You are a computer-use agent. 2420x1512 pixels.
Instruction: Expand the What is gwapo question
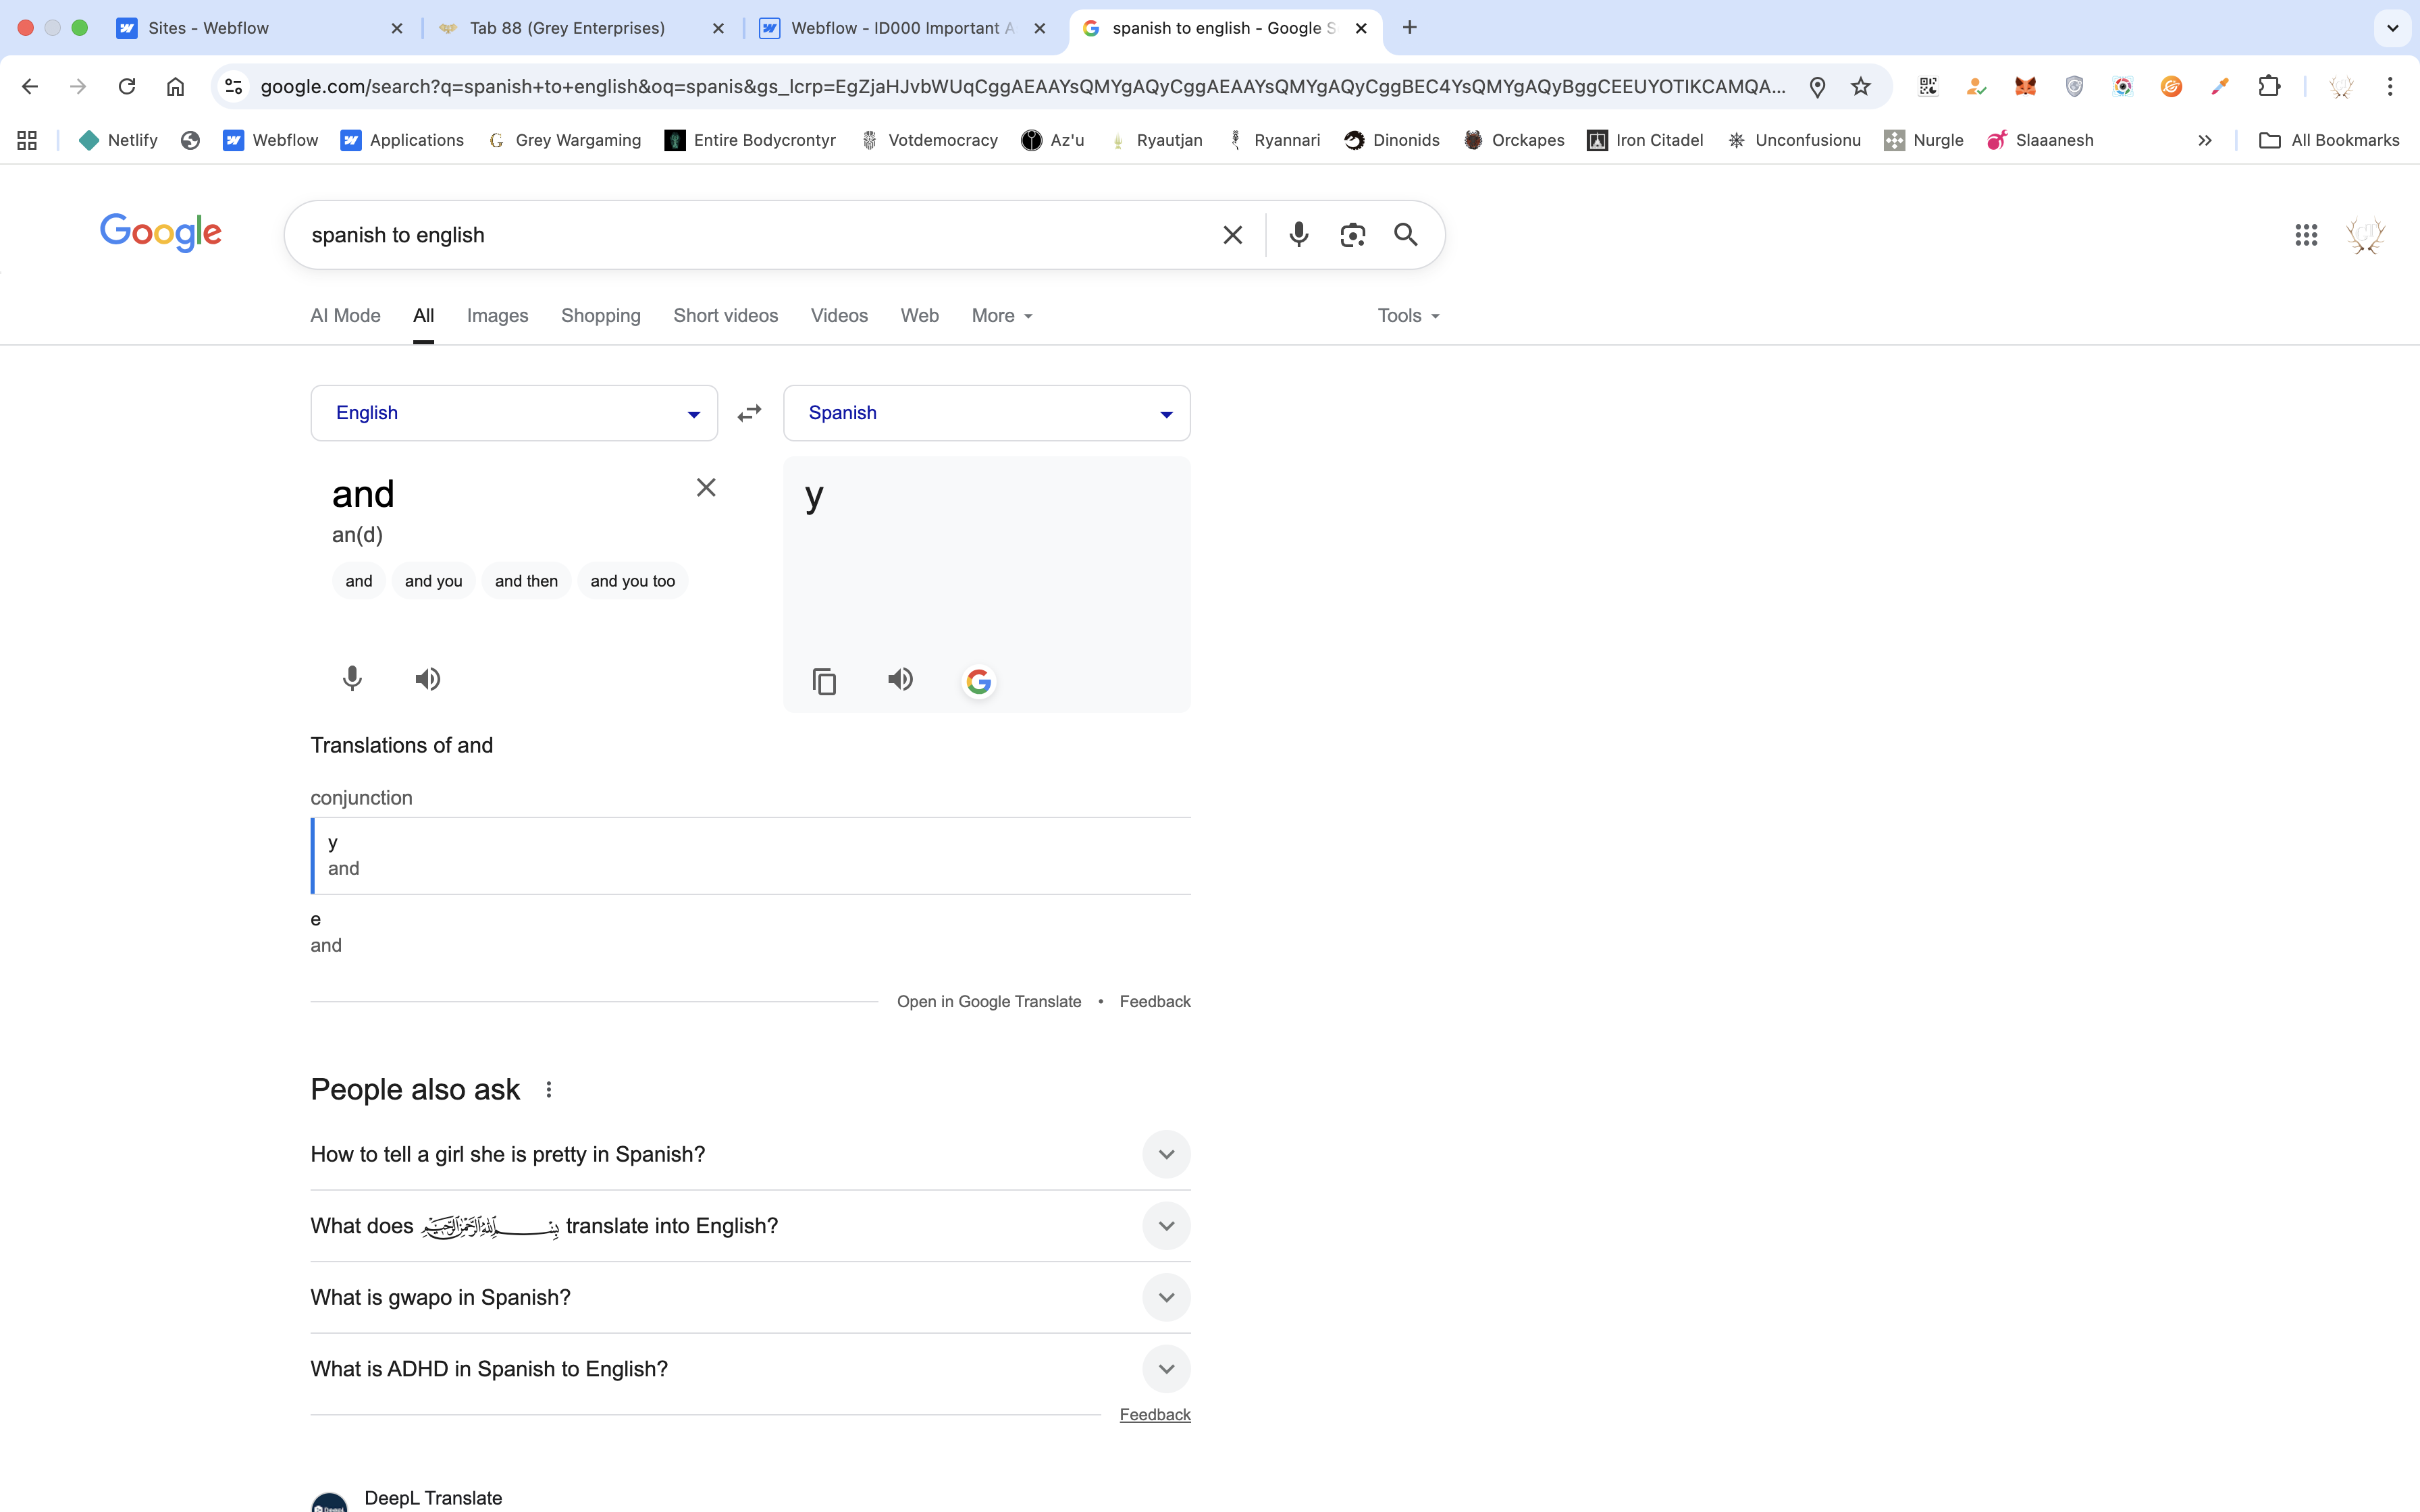coord(1166,1297)
